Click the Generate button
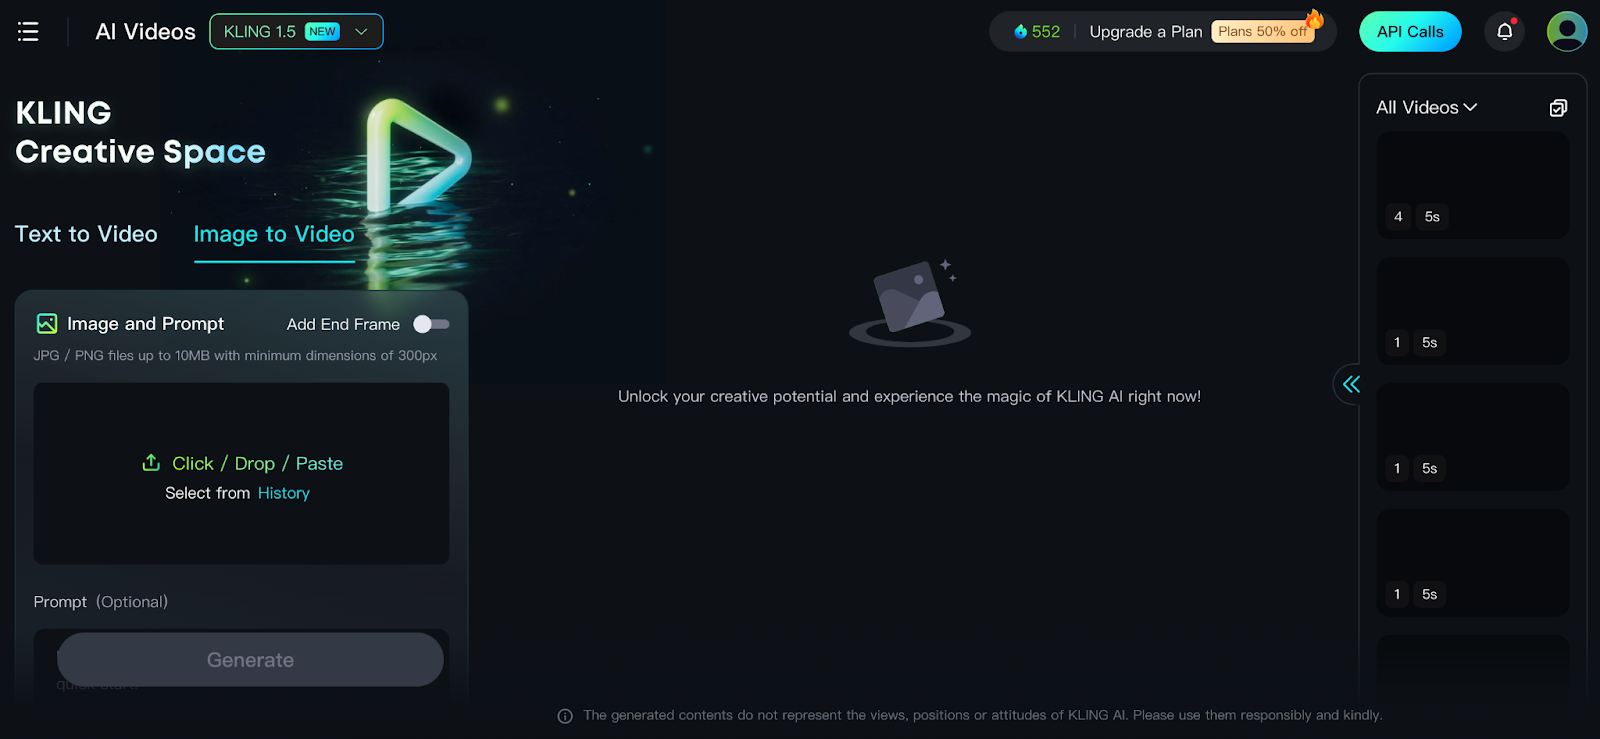1600x739 pixels. pyautogui.click(x=250, y=660)
